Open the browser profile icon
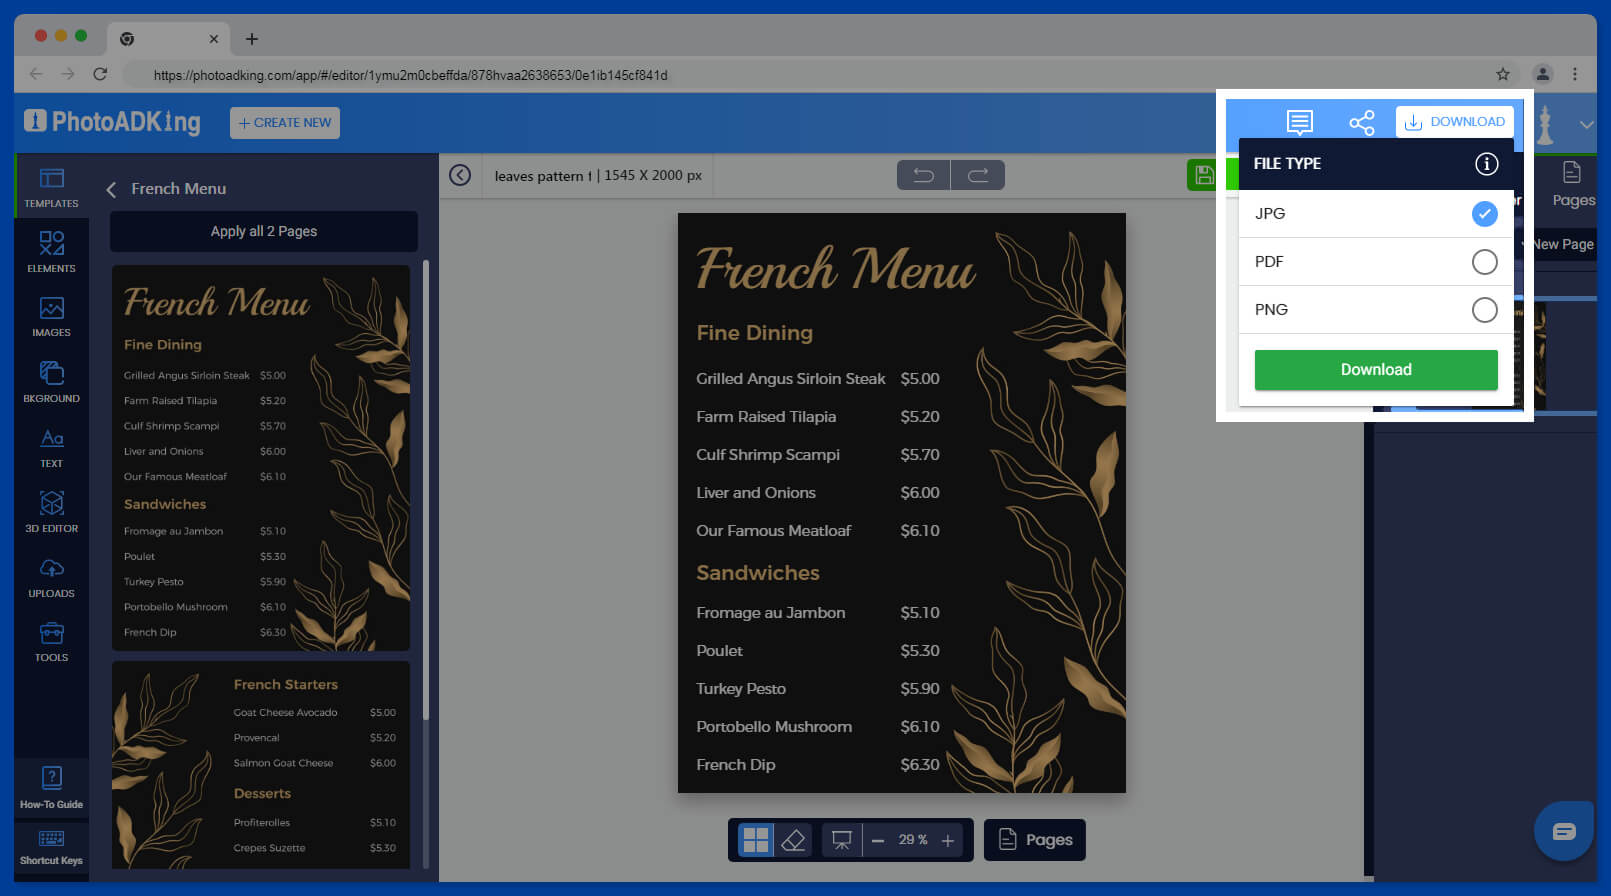The height and width of the screenshot is (896, 1611). (x=1543, y=74)
